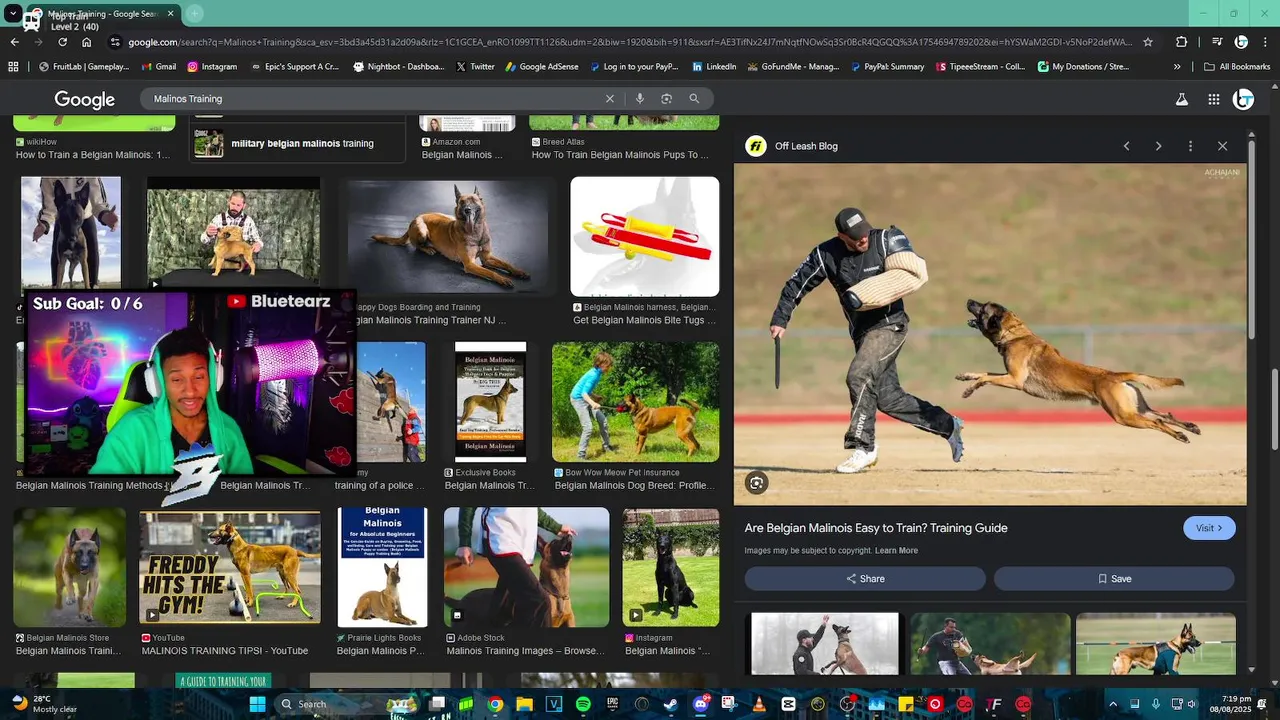The height and width of the screenshot is (720, 1280).
Task: Open the Chrome extensions menu
Action: [1182, 42]
